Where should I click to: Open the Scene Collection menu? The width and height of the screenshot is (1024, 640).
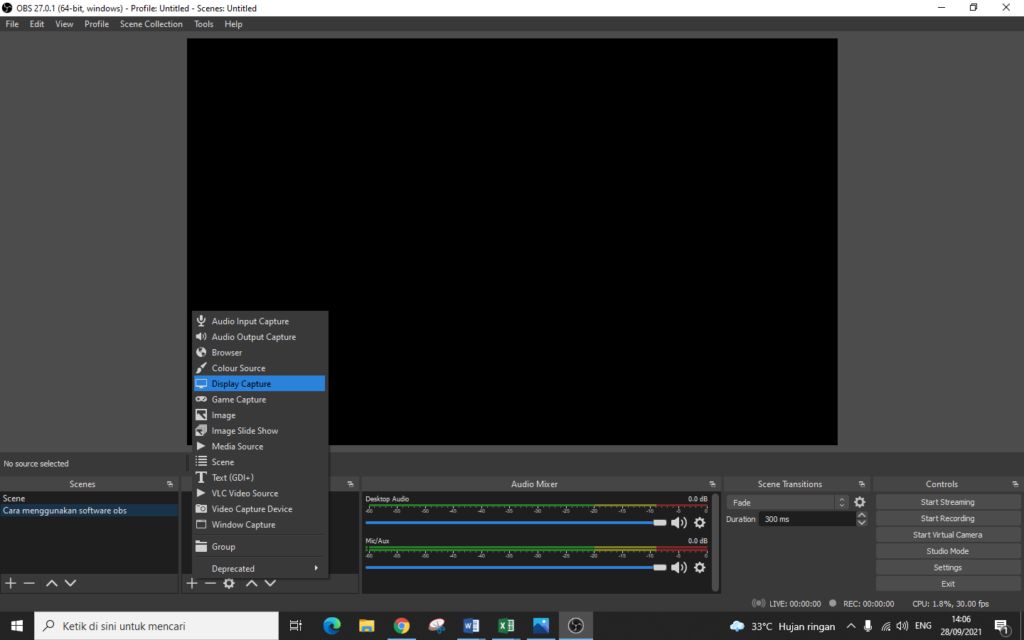[x=151, y=24]
